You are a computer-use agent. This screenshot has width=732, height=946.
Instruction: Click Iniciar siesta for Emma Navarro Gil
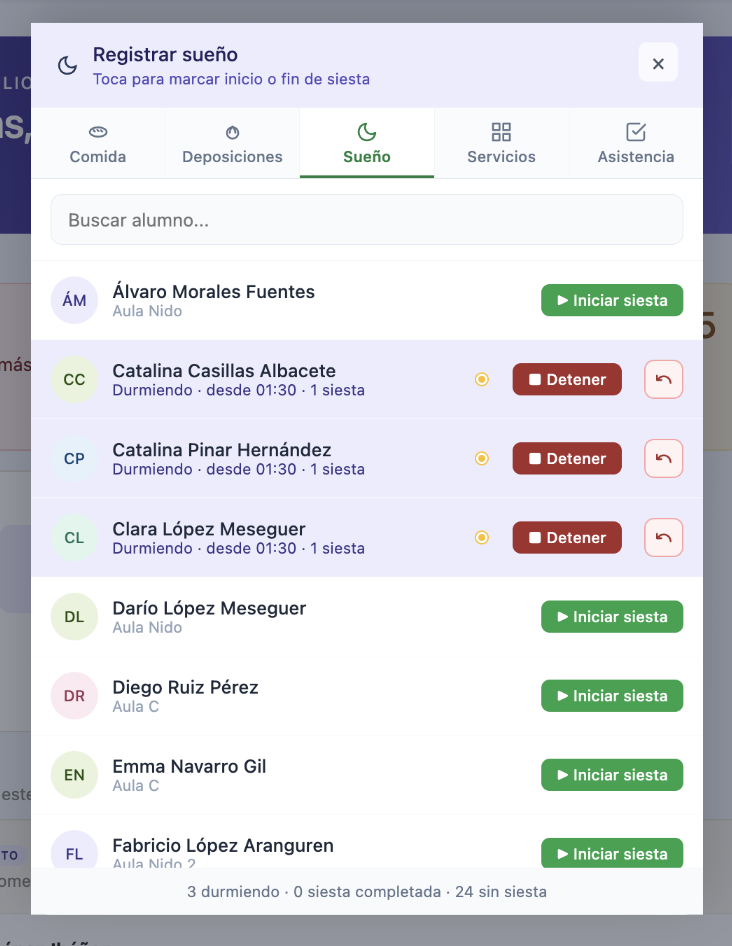coord(612,775)
